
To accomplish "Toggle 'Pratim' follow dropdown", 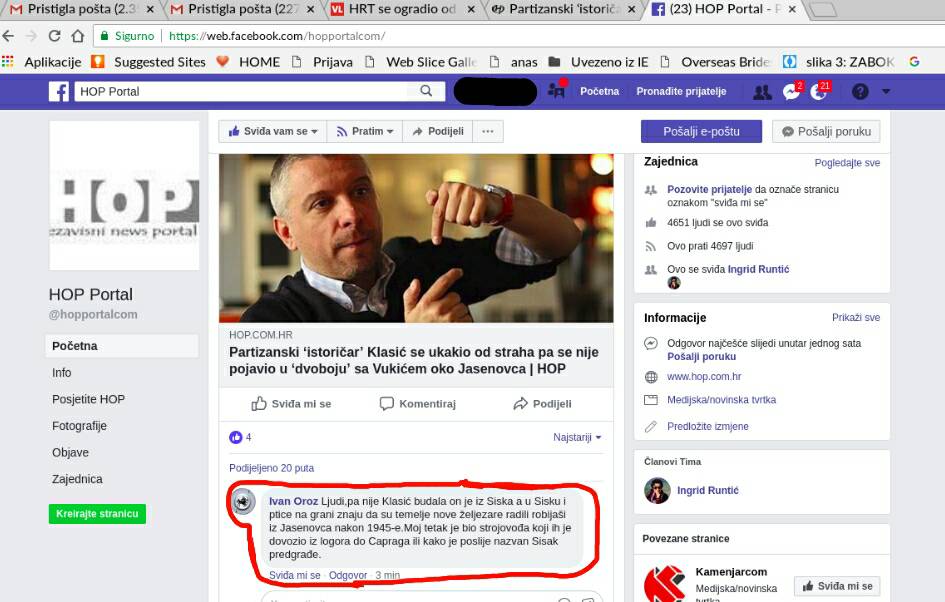I will [x=365, y=131].
